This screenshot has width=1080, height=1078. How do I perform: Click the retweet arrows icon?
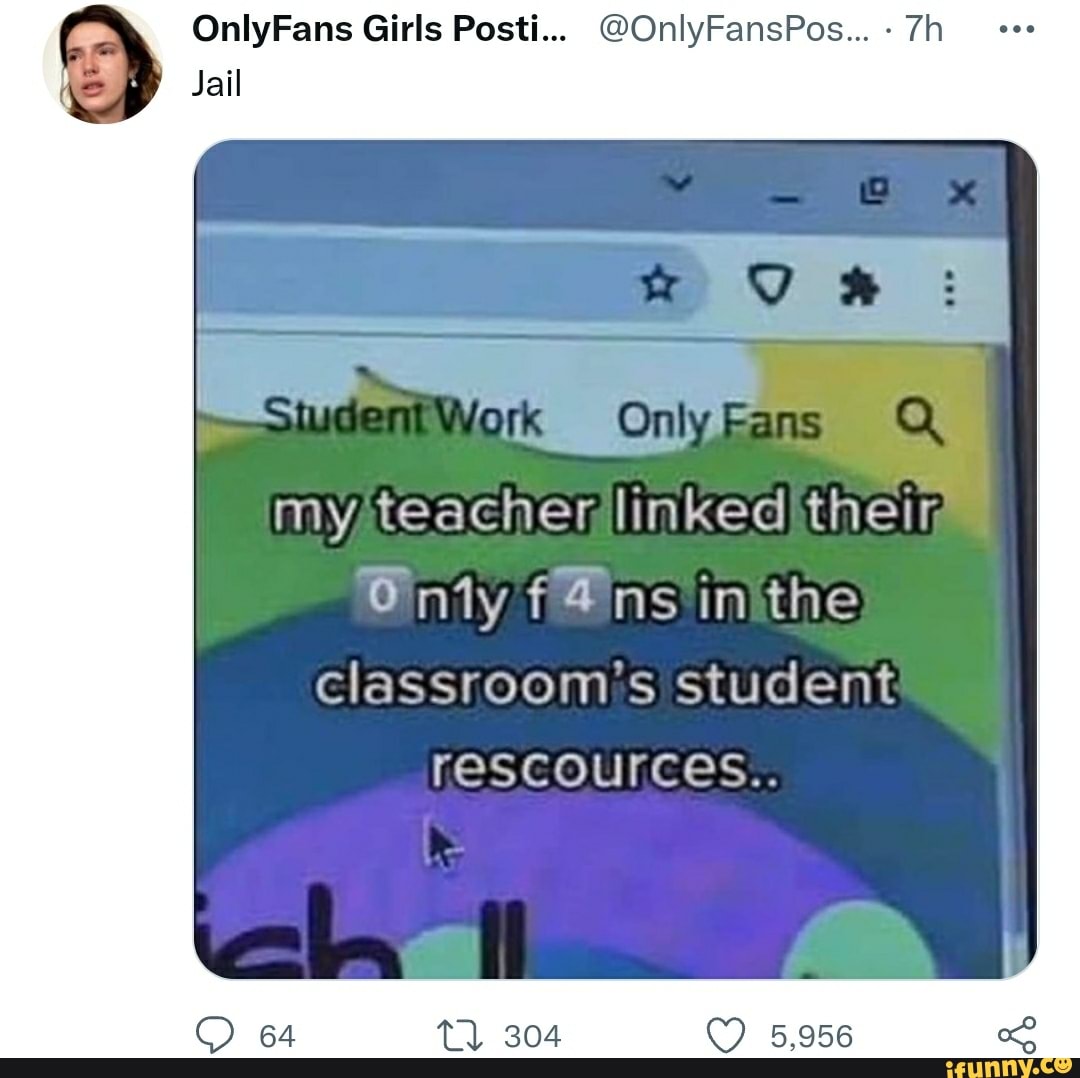[x=460, y=1035]
